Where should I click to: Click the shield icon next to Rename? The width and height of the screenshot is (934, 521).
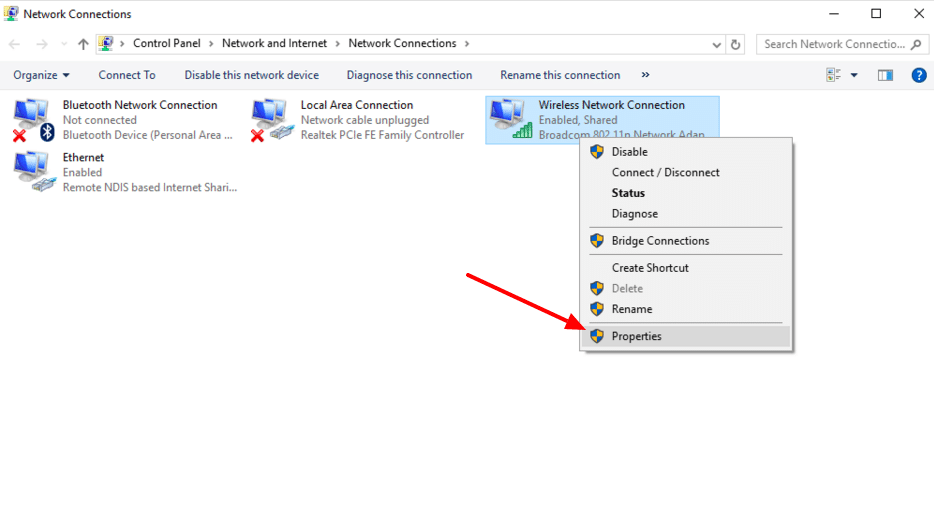point(597,310)
